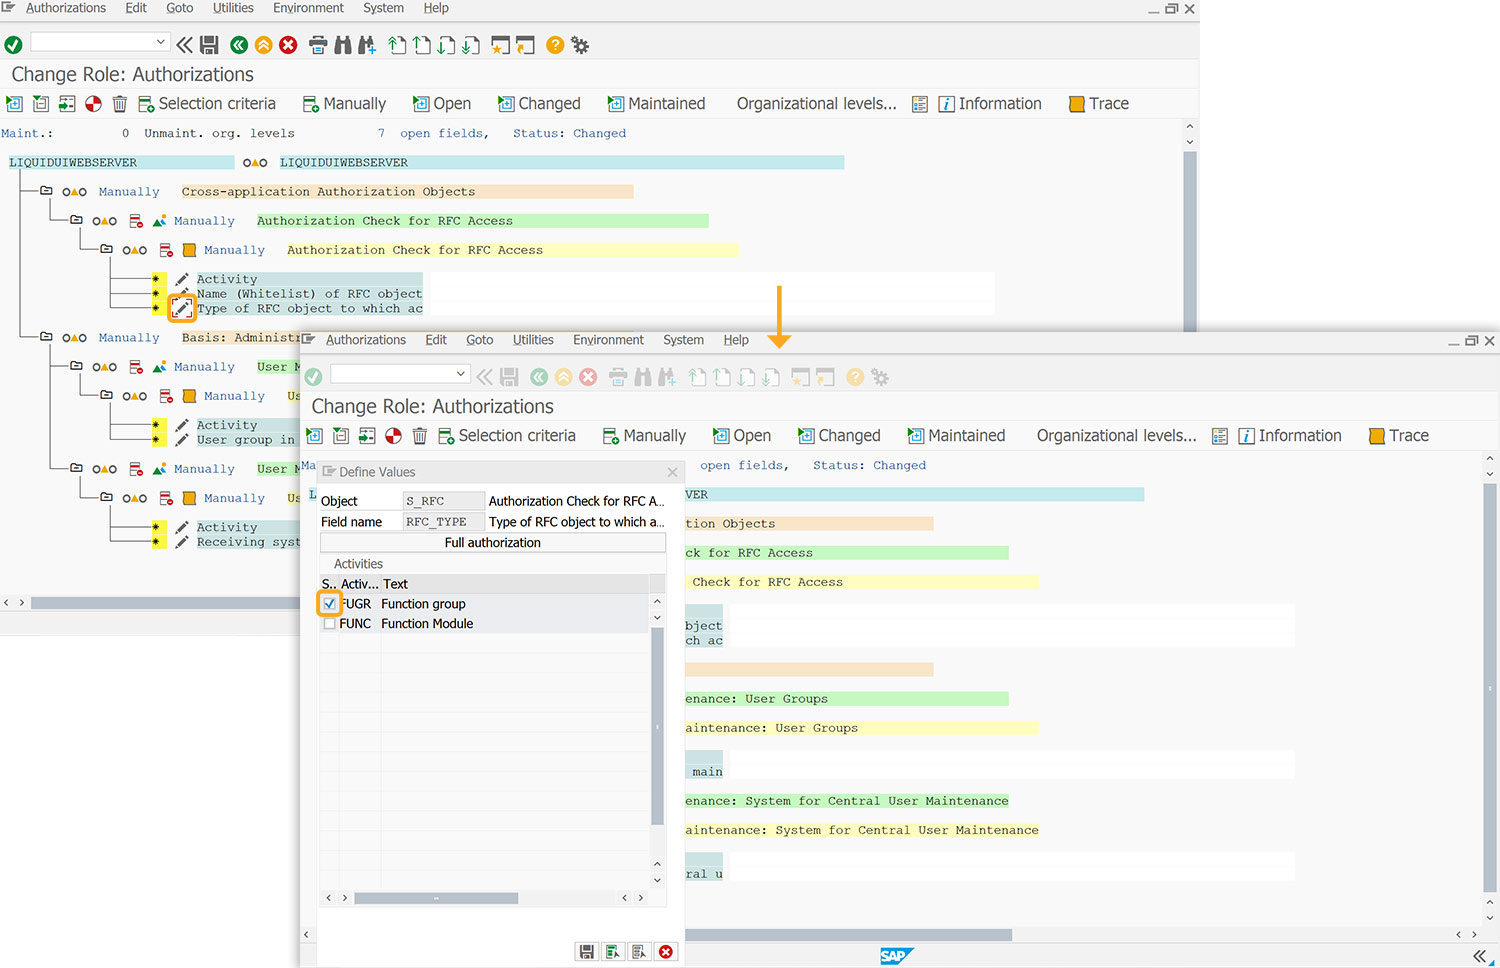Click the S_RFC object field in Define Values
Screen dimensions: 1500x968
444,501
